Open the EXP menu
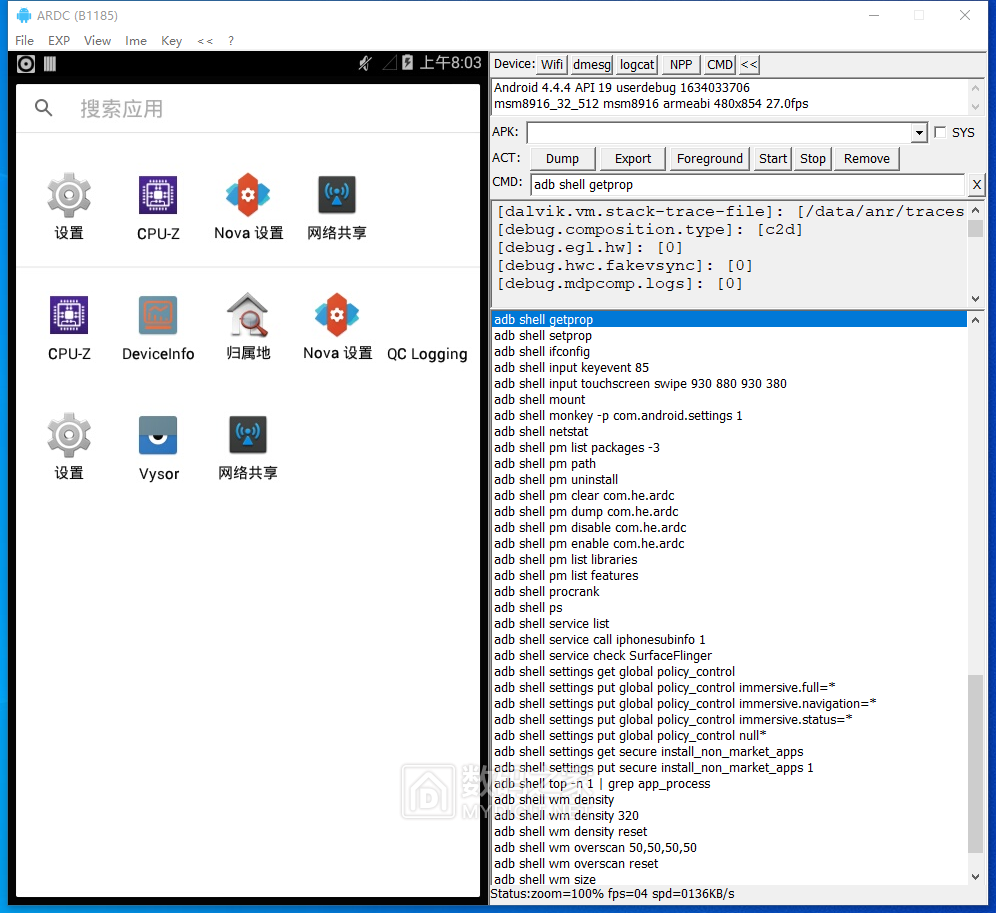The width and height of the screenshot is (996, 913). tap(59, 41)
